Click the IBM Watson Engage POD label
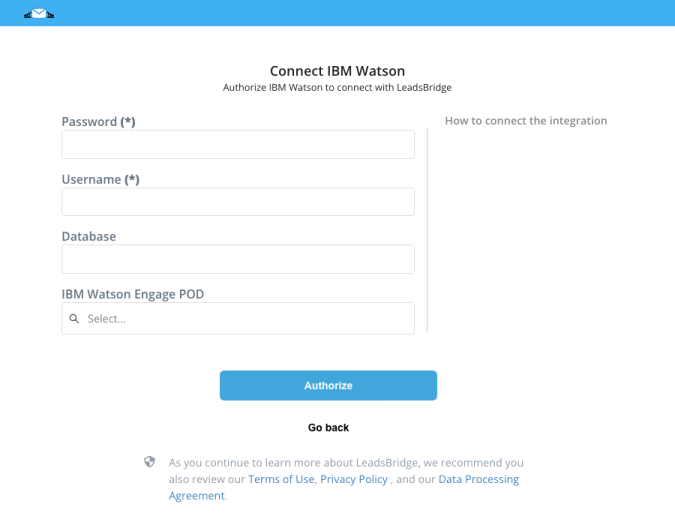The width and height of the screenshot is (675, 525). [133, 294]
